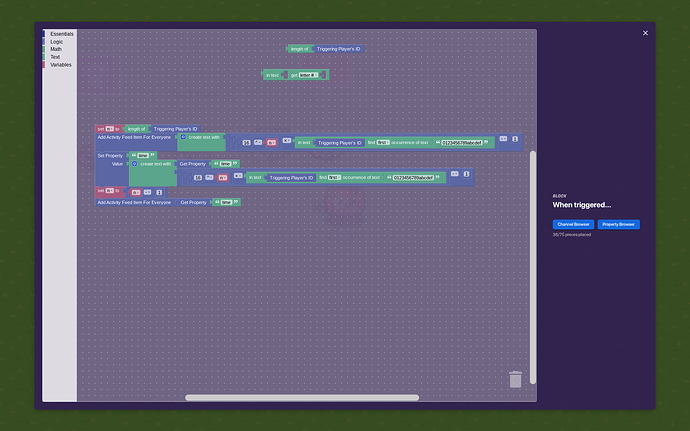Edit 'time' text in Set Property block
The image size is (690, 431).
click(143, 155)
